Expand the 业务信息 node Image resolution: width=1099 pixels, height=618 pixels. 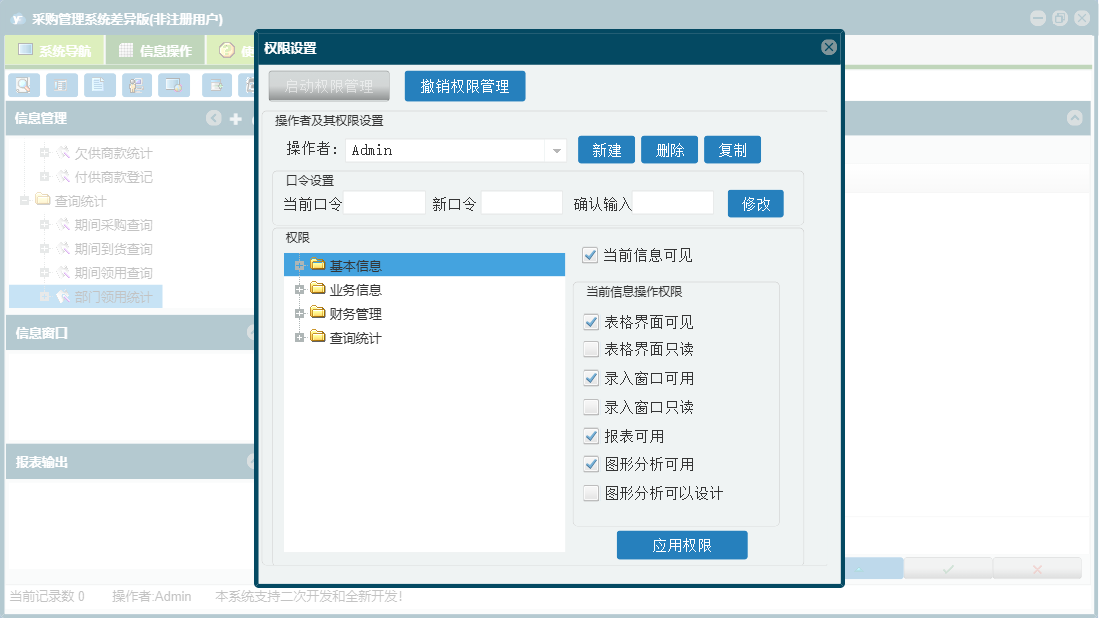[299, 289]
